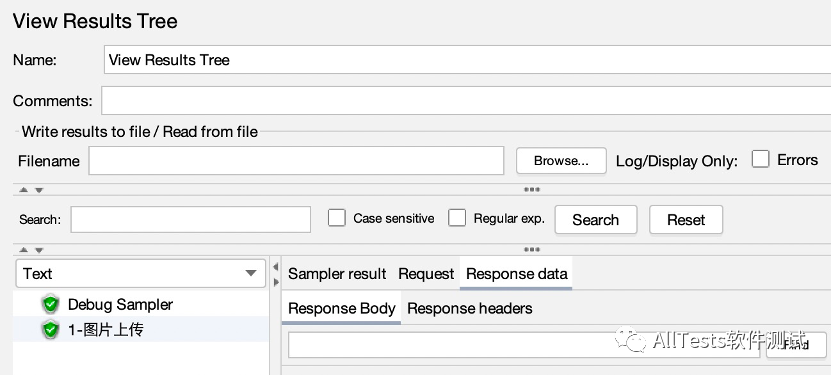Click left arrow on the results split divider
This screenshot has width=832, height=376.
pyautogui.click(x=275, y=266)
